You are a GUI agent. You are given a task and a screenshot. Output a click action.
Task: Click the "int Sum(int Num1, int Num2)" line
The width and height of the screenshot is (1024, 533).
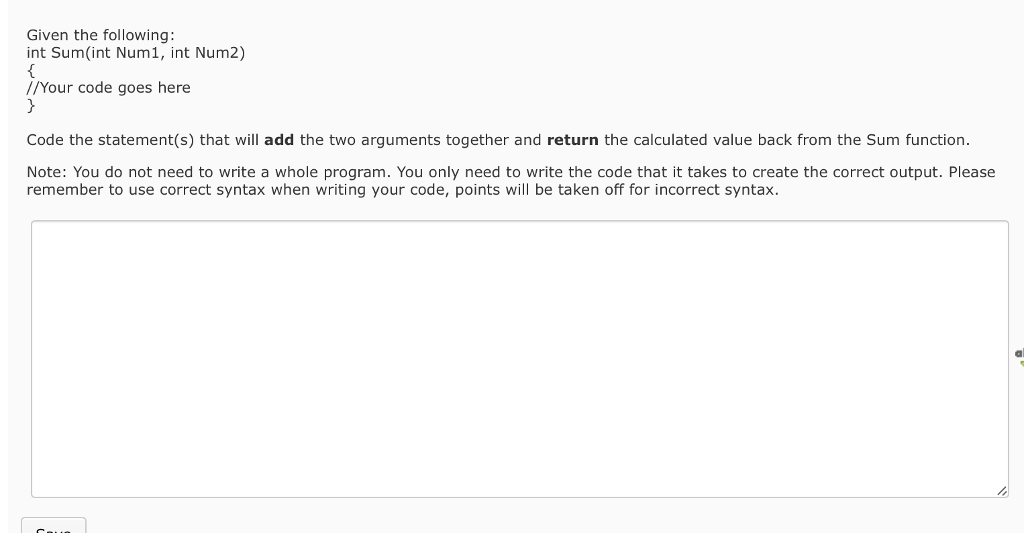point(136,53)
